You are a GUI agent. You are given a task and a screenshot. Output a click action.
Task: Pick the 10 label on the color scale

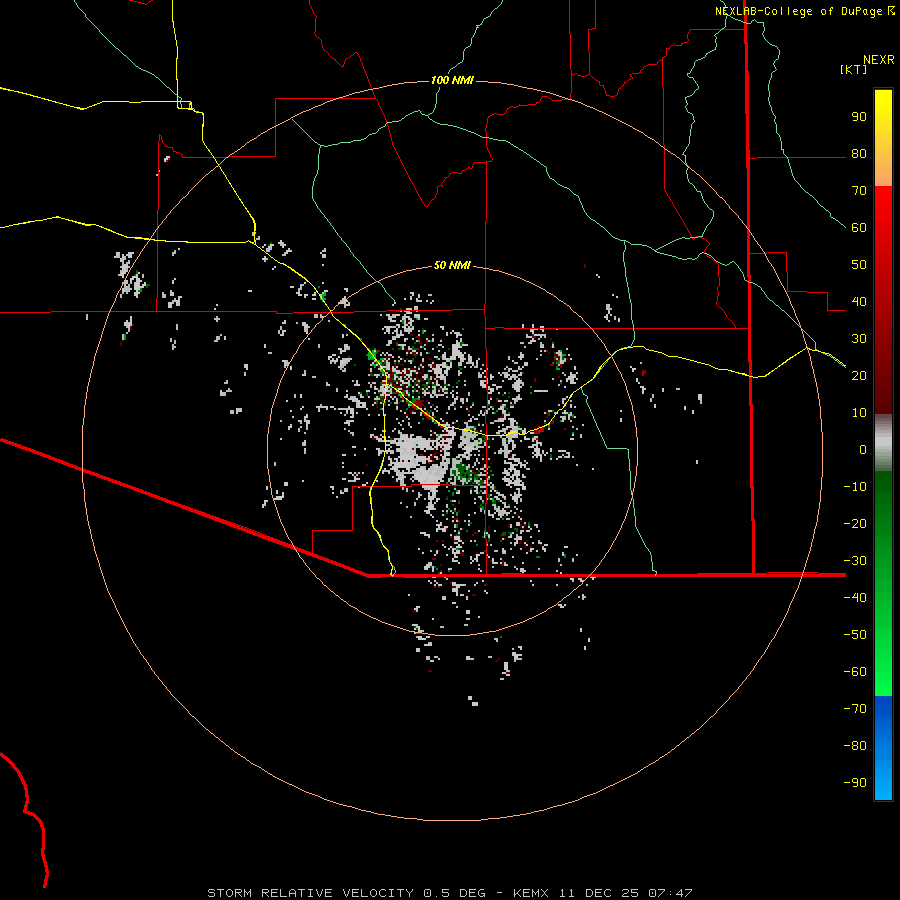(859, 413)
